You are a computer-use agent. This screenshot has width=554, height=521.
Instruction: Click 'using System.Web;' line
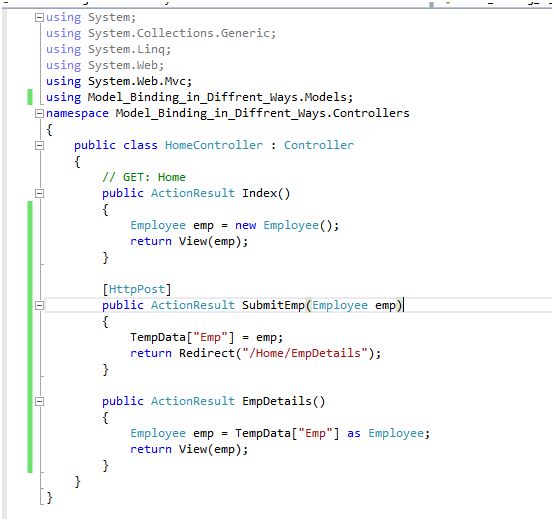click(105, 65)
